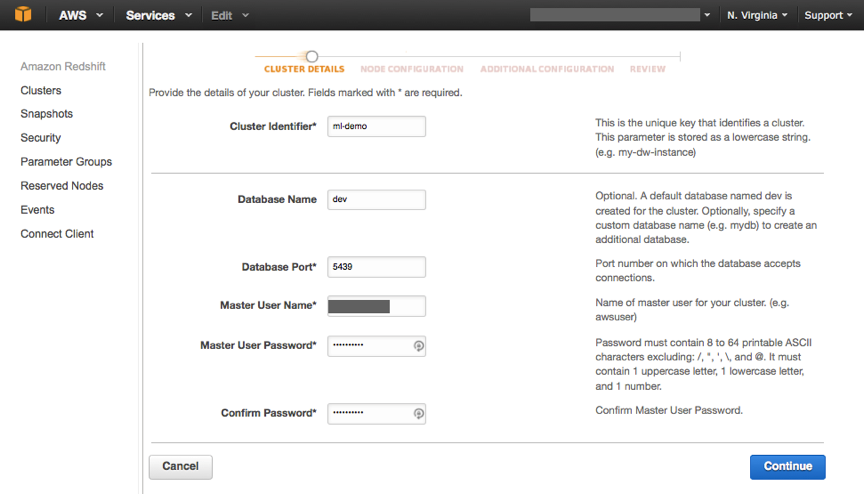Viewport: 864px width, 494px height.
Task: Click the Master User Password field
Action: click(x=376, y=346)
